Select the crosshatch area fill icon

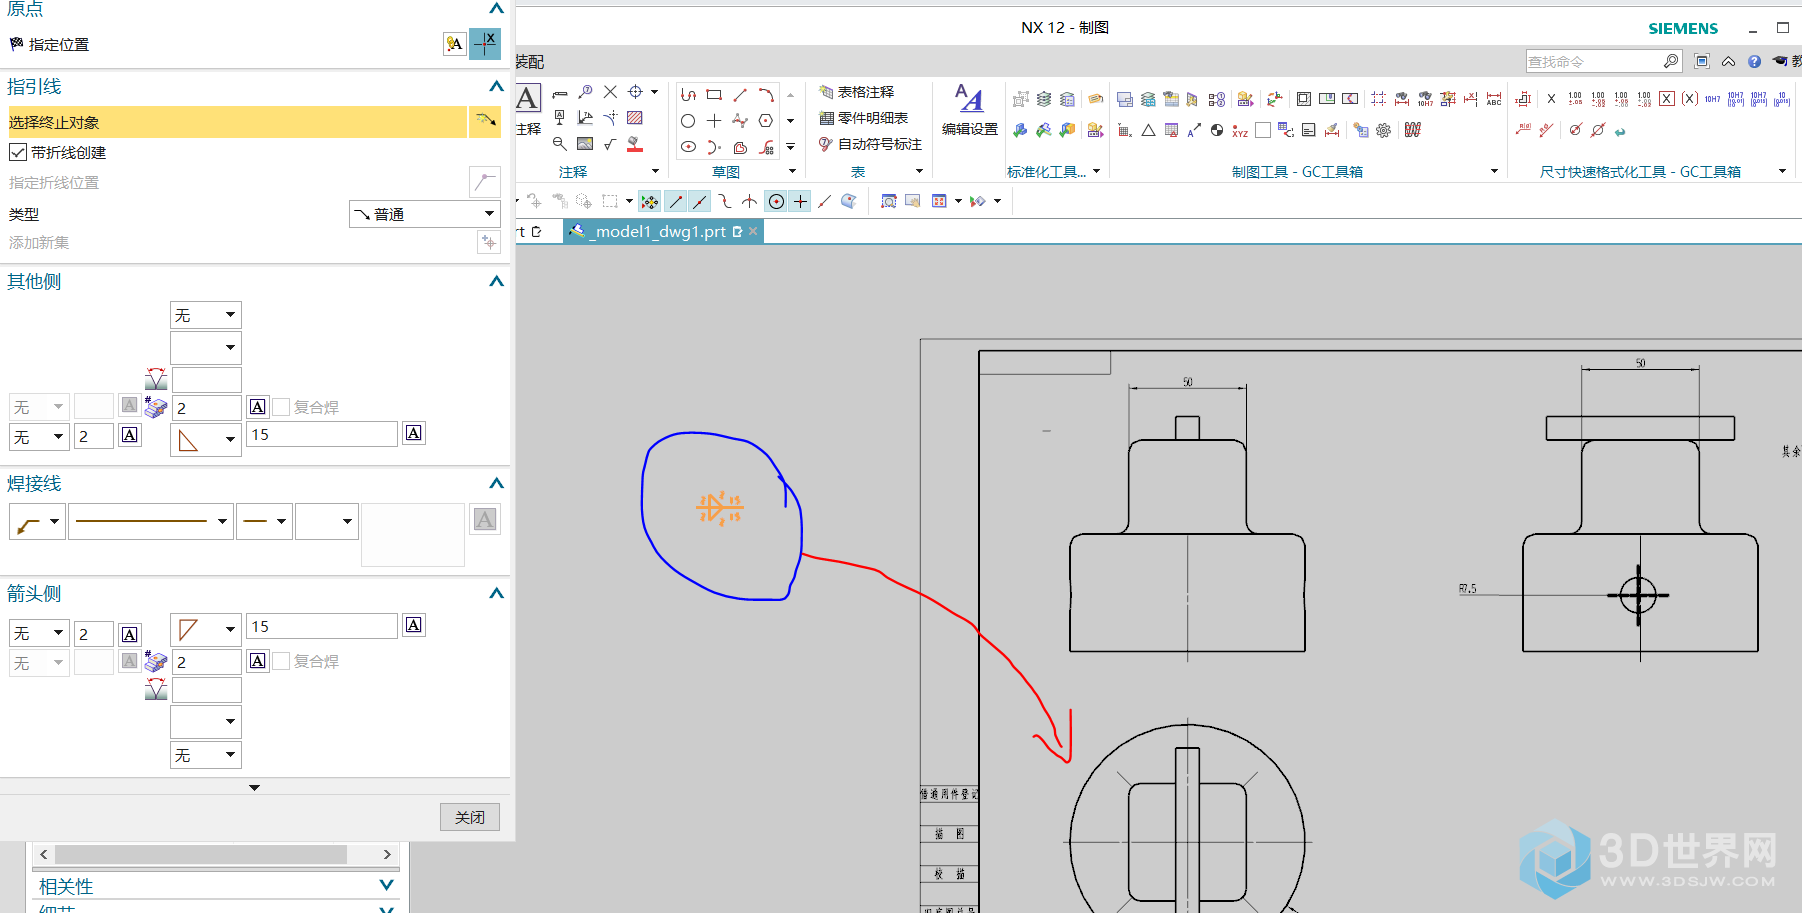[x=635, y=118]
